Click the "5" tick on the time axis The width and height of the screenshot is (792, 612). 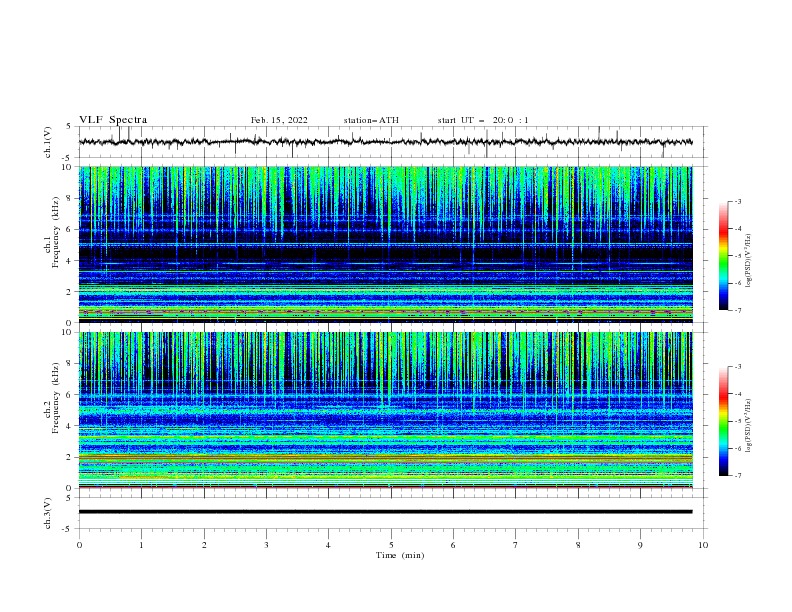tap(391, 545)
